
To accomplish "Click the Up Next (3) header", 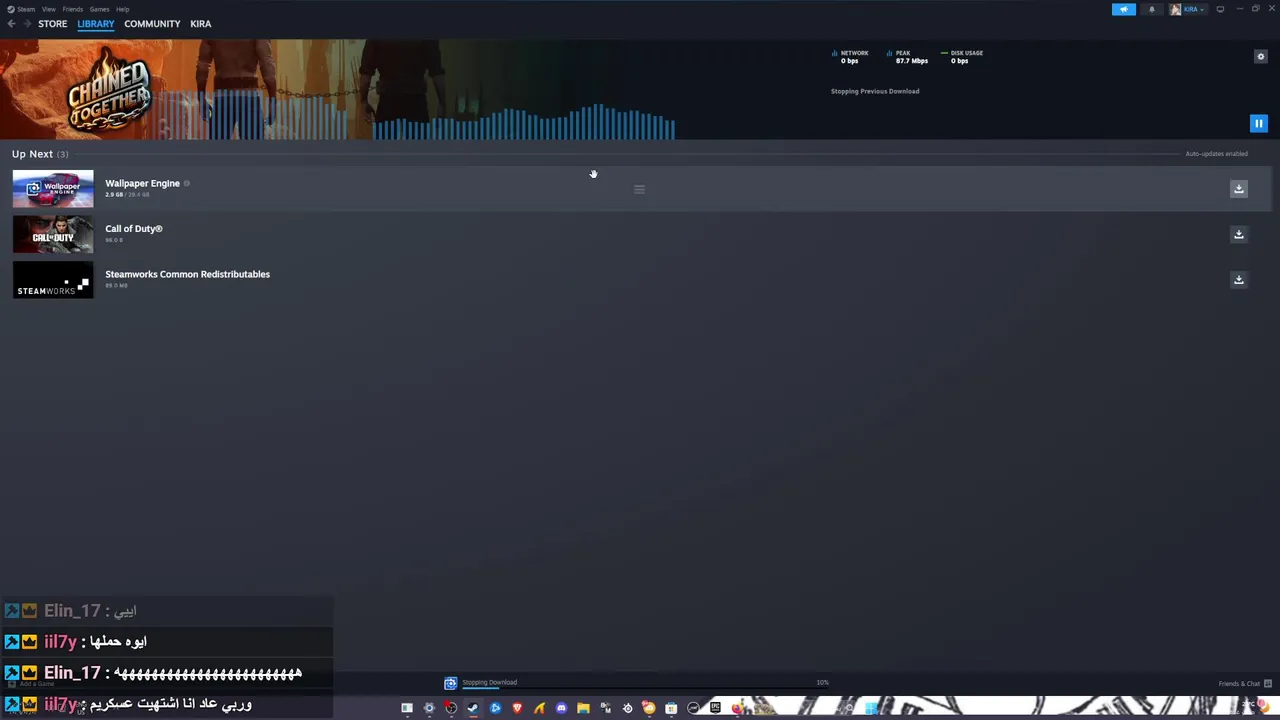I will tap(40, 154).
